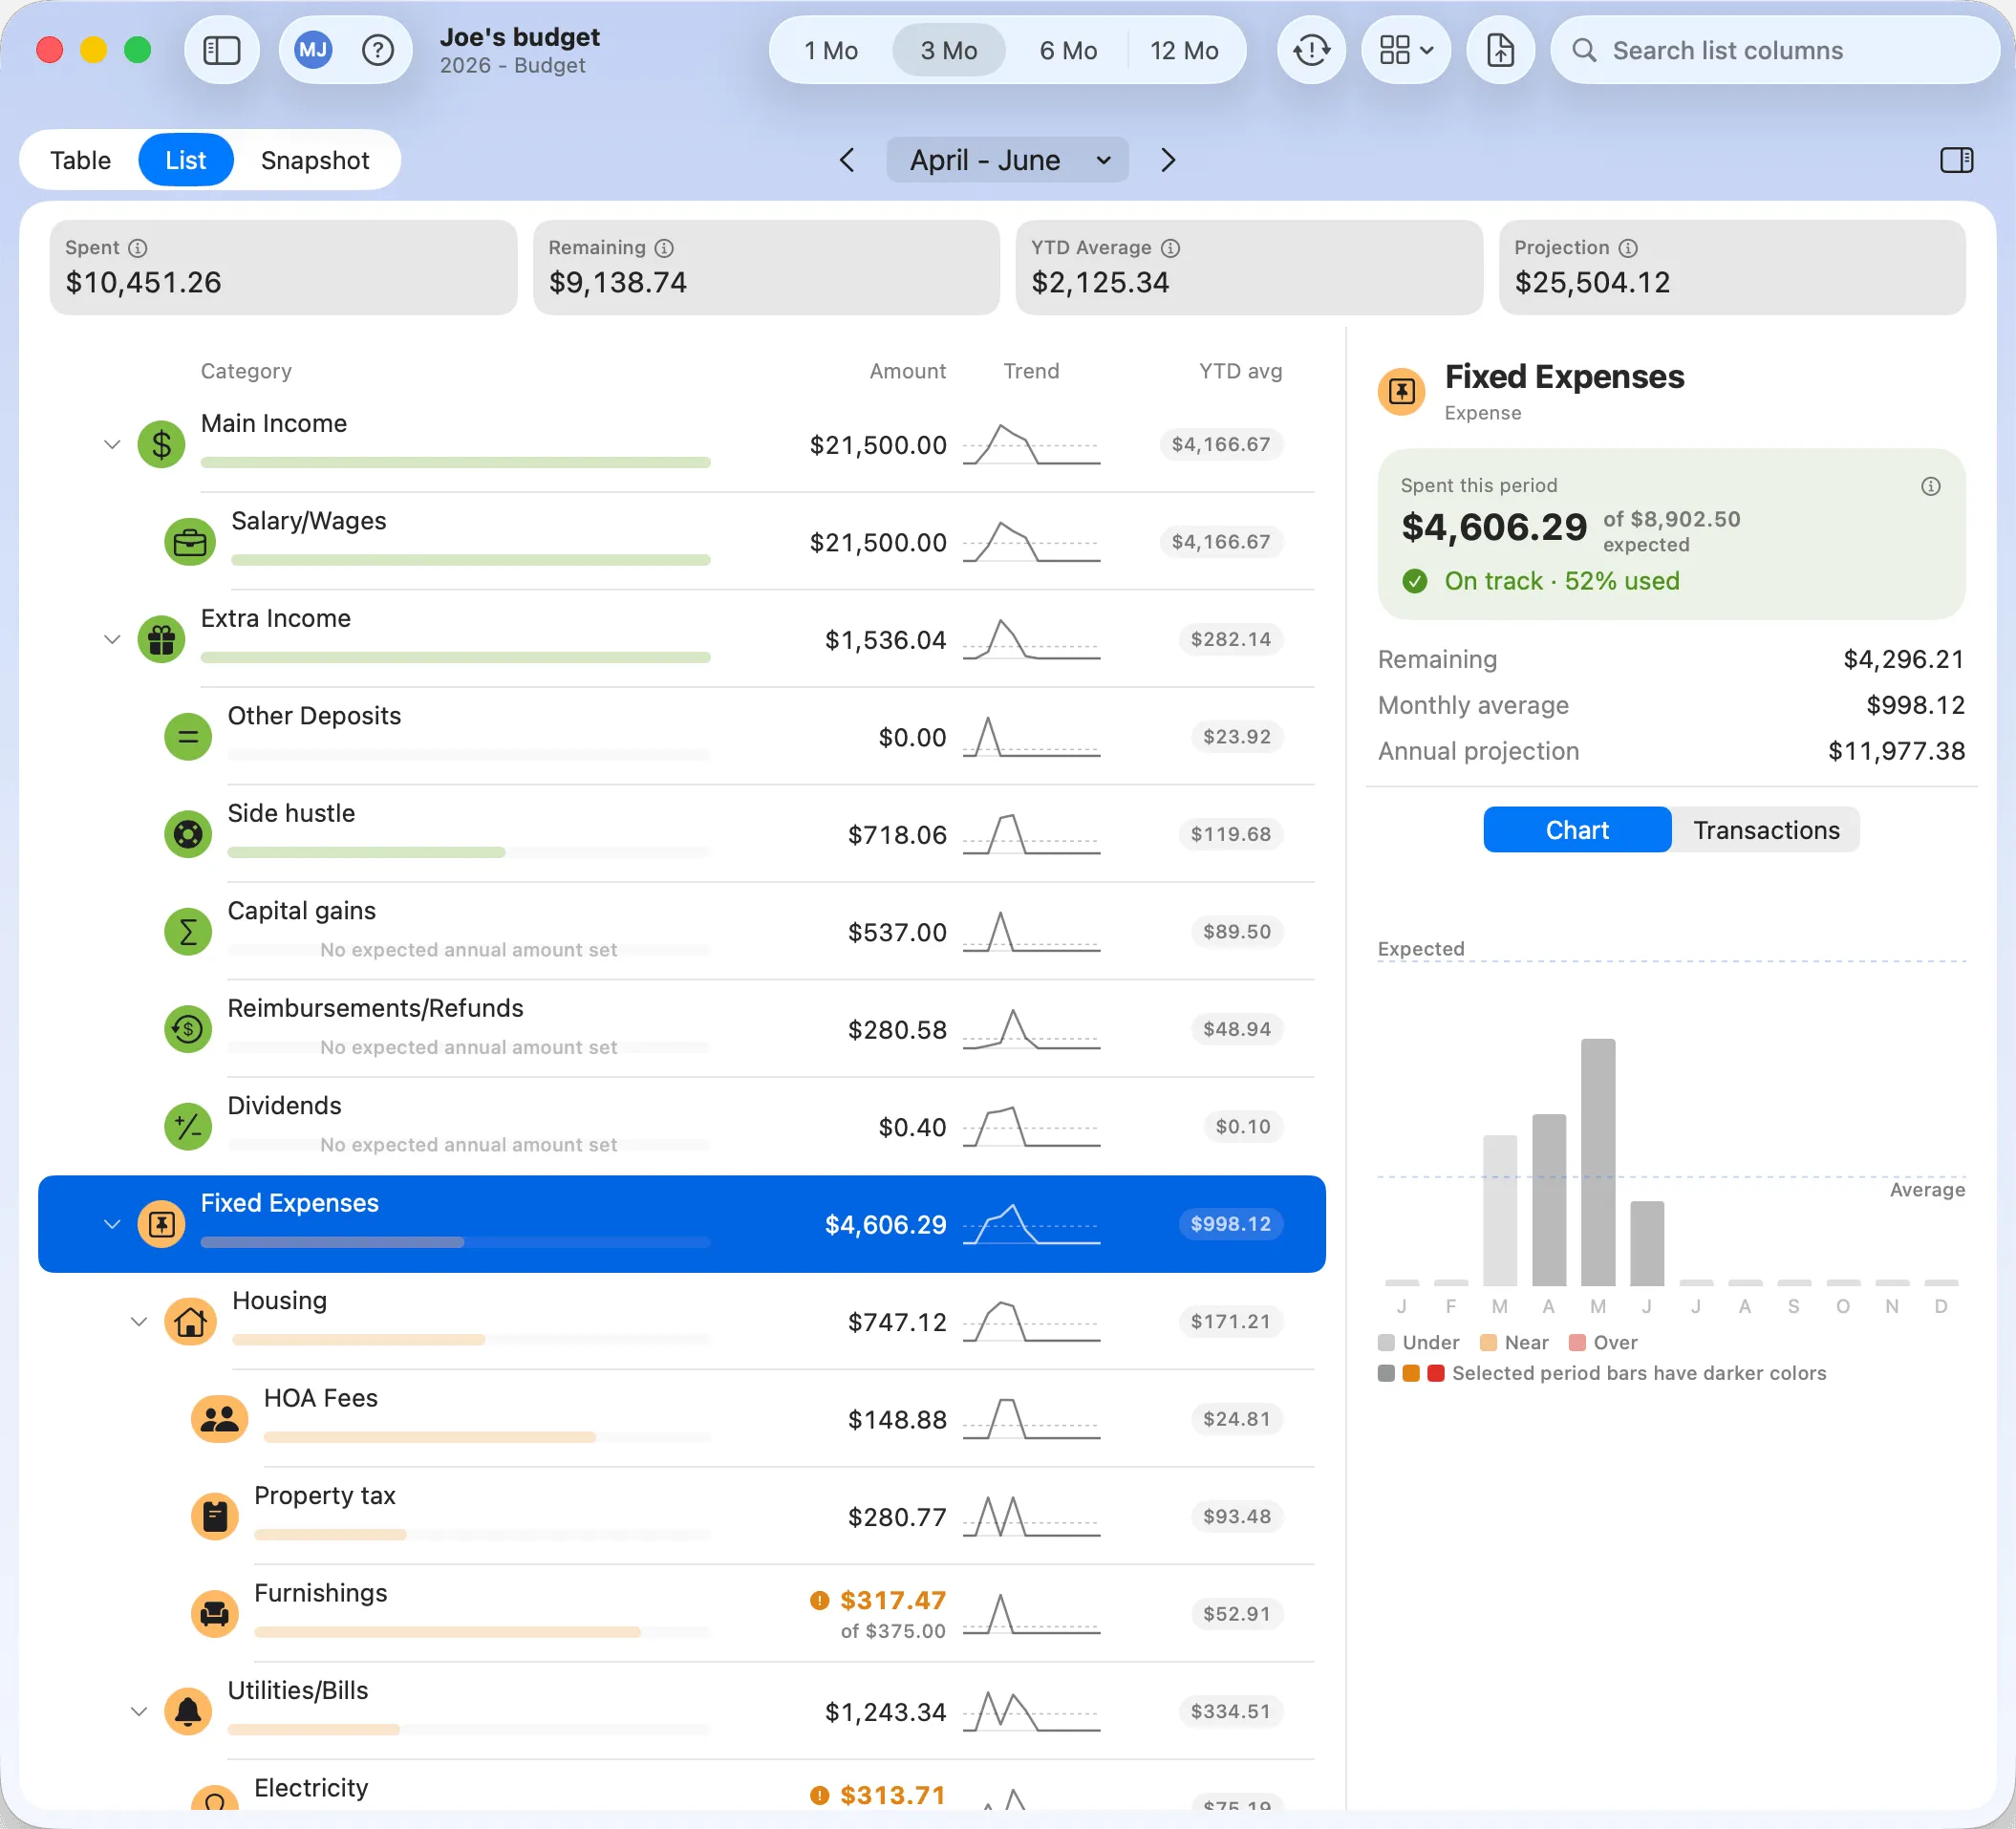Image resolution: width=2016 pixels, height=1829 pixels.
Task: Click the Furnishings amount $317.47
Action: coord(892,1600)
